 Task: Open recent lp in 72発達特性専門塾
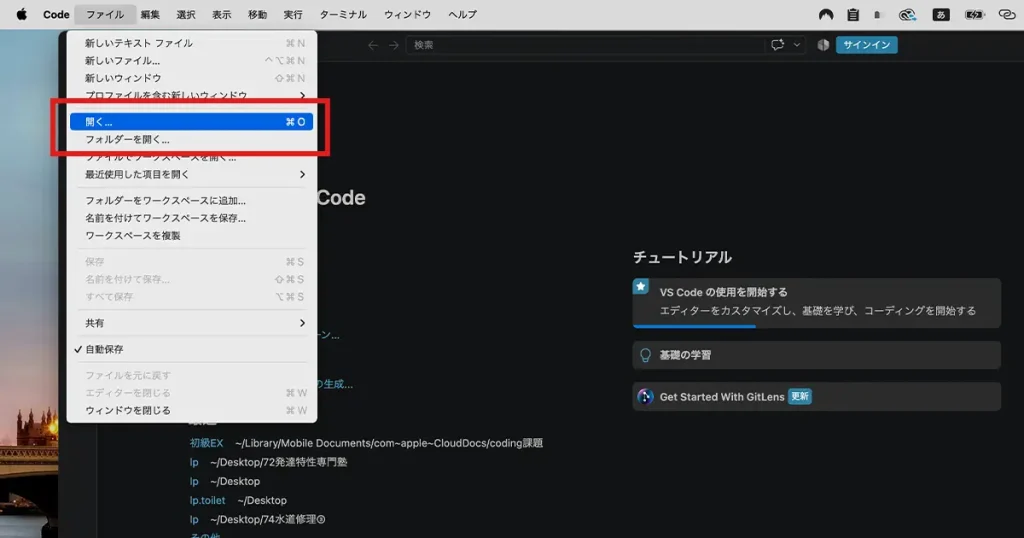pyautogui.click(x=194, y=462)
